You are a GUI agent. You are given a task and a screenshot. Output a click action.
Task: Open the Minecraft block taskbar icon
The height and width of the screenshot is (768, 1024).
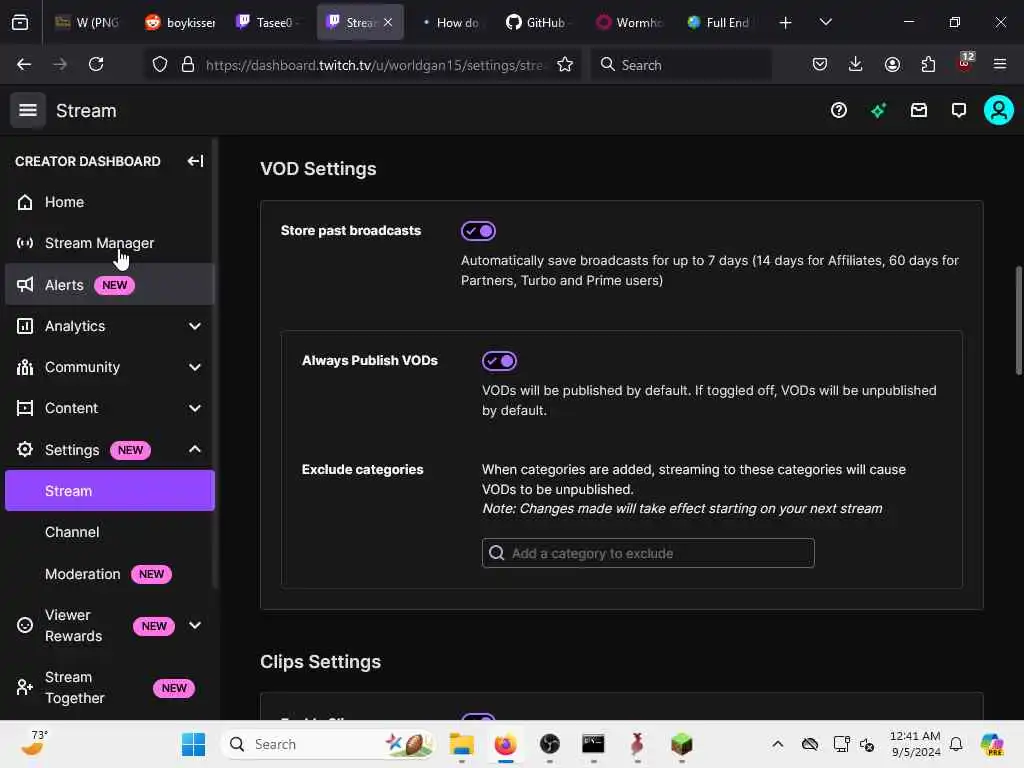[681, 744]
